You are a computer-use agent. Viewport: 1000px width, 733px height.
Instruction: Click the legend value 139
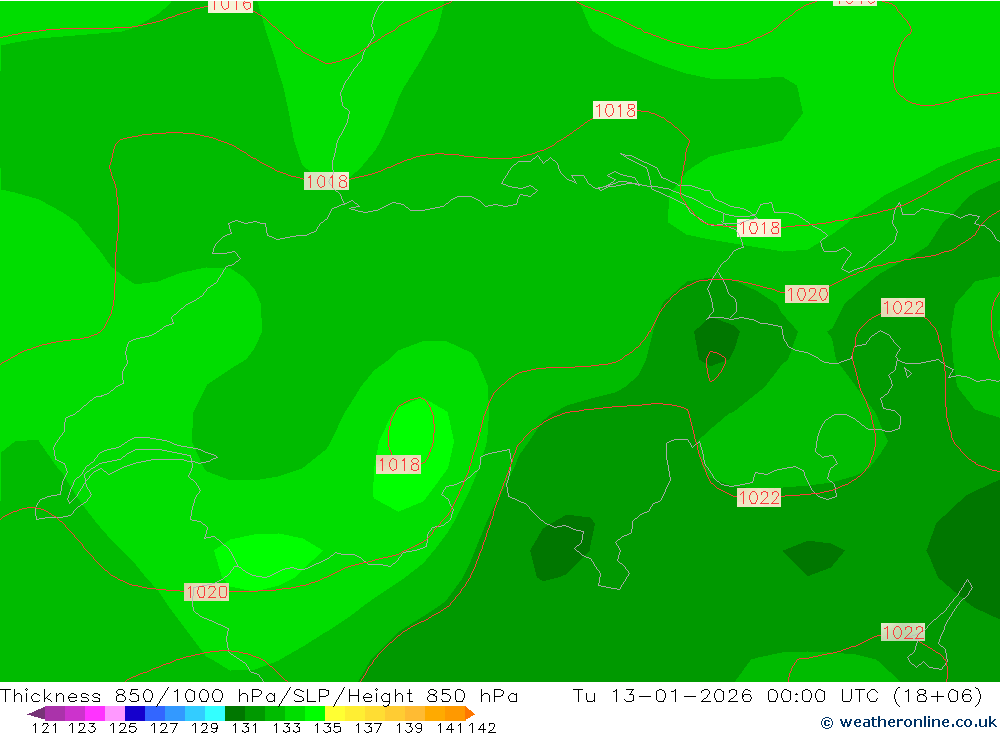pyautogui.click(x=409, y=728)
